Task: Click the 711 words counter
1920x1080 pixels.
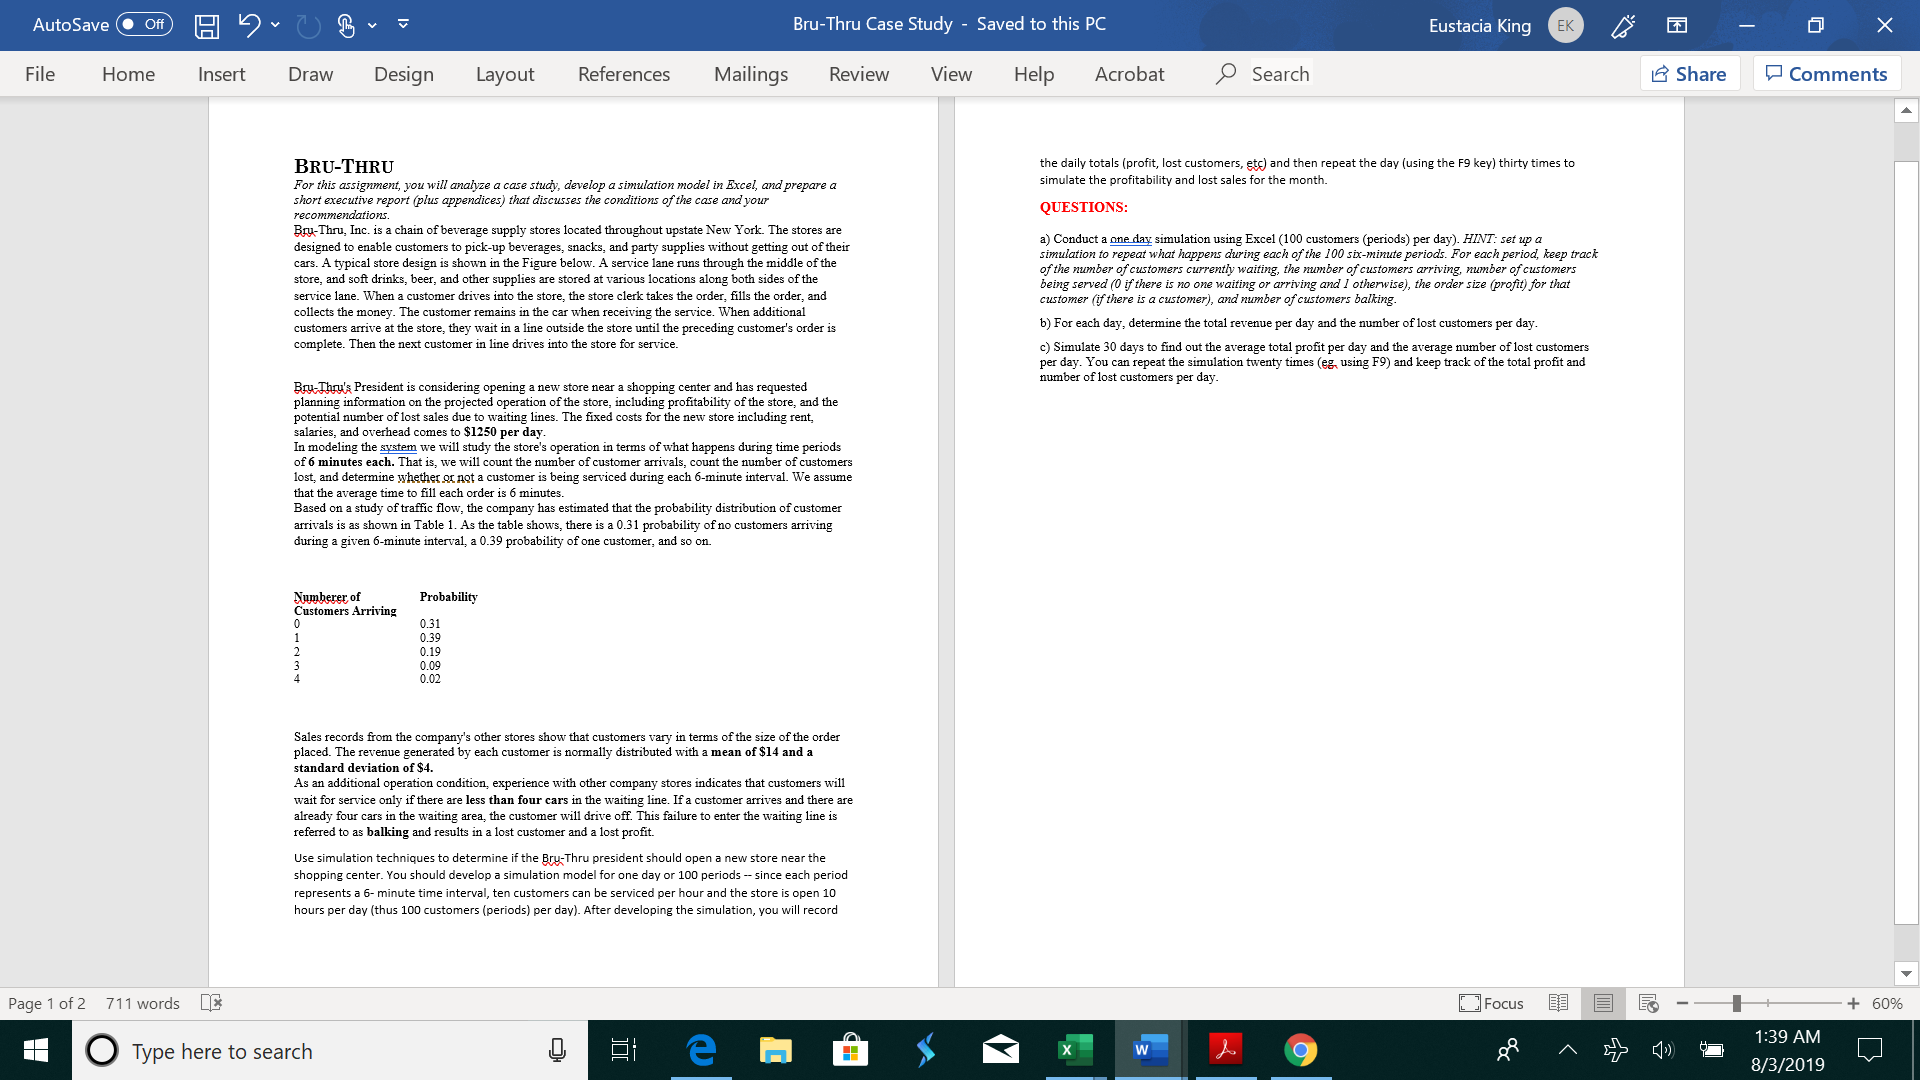Action: 143,1003
